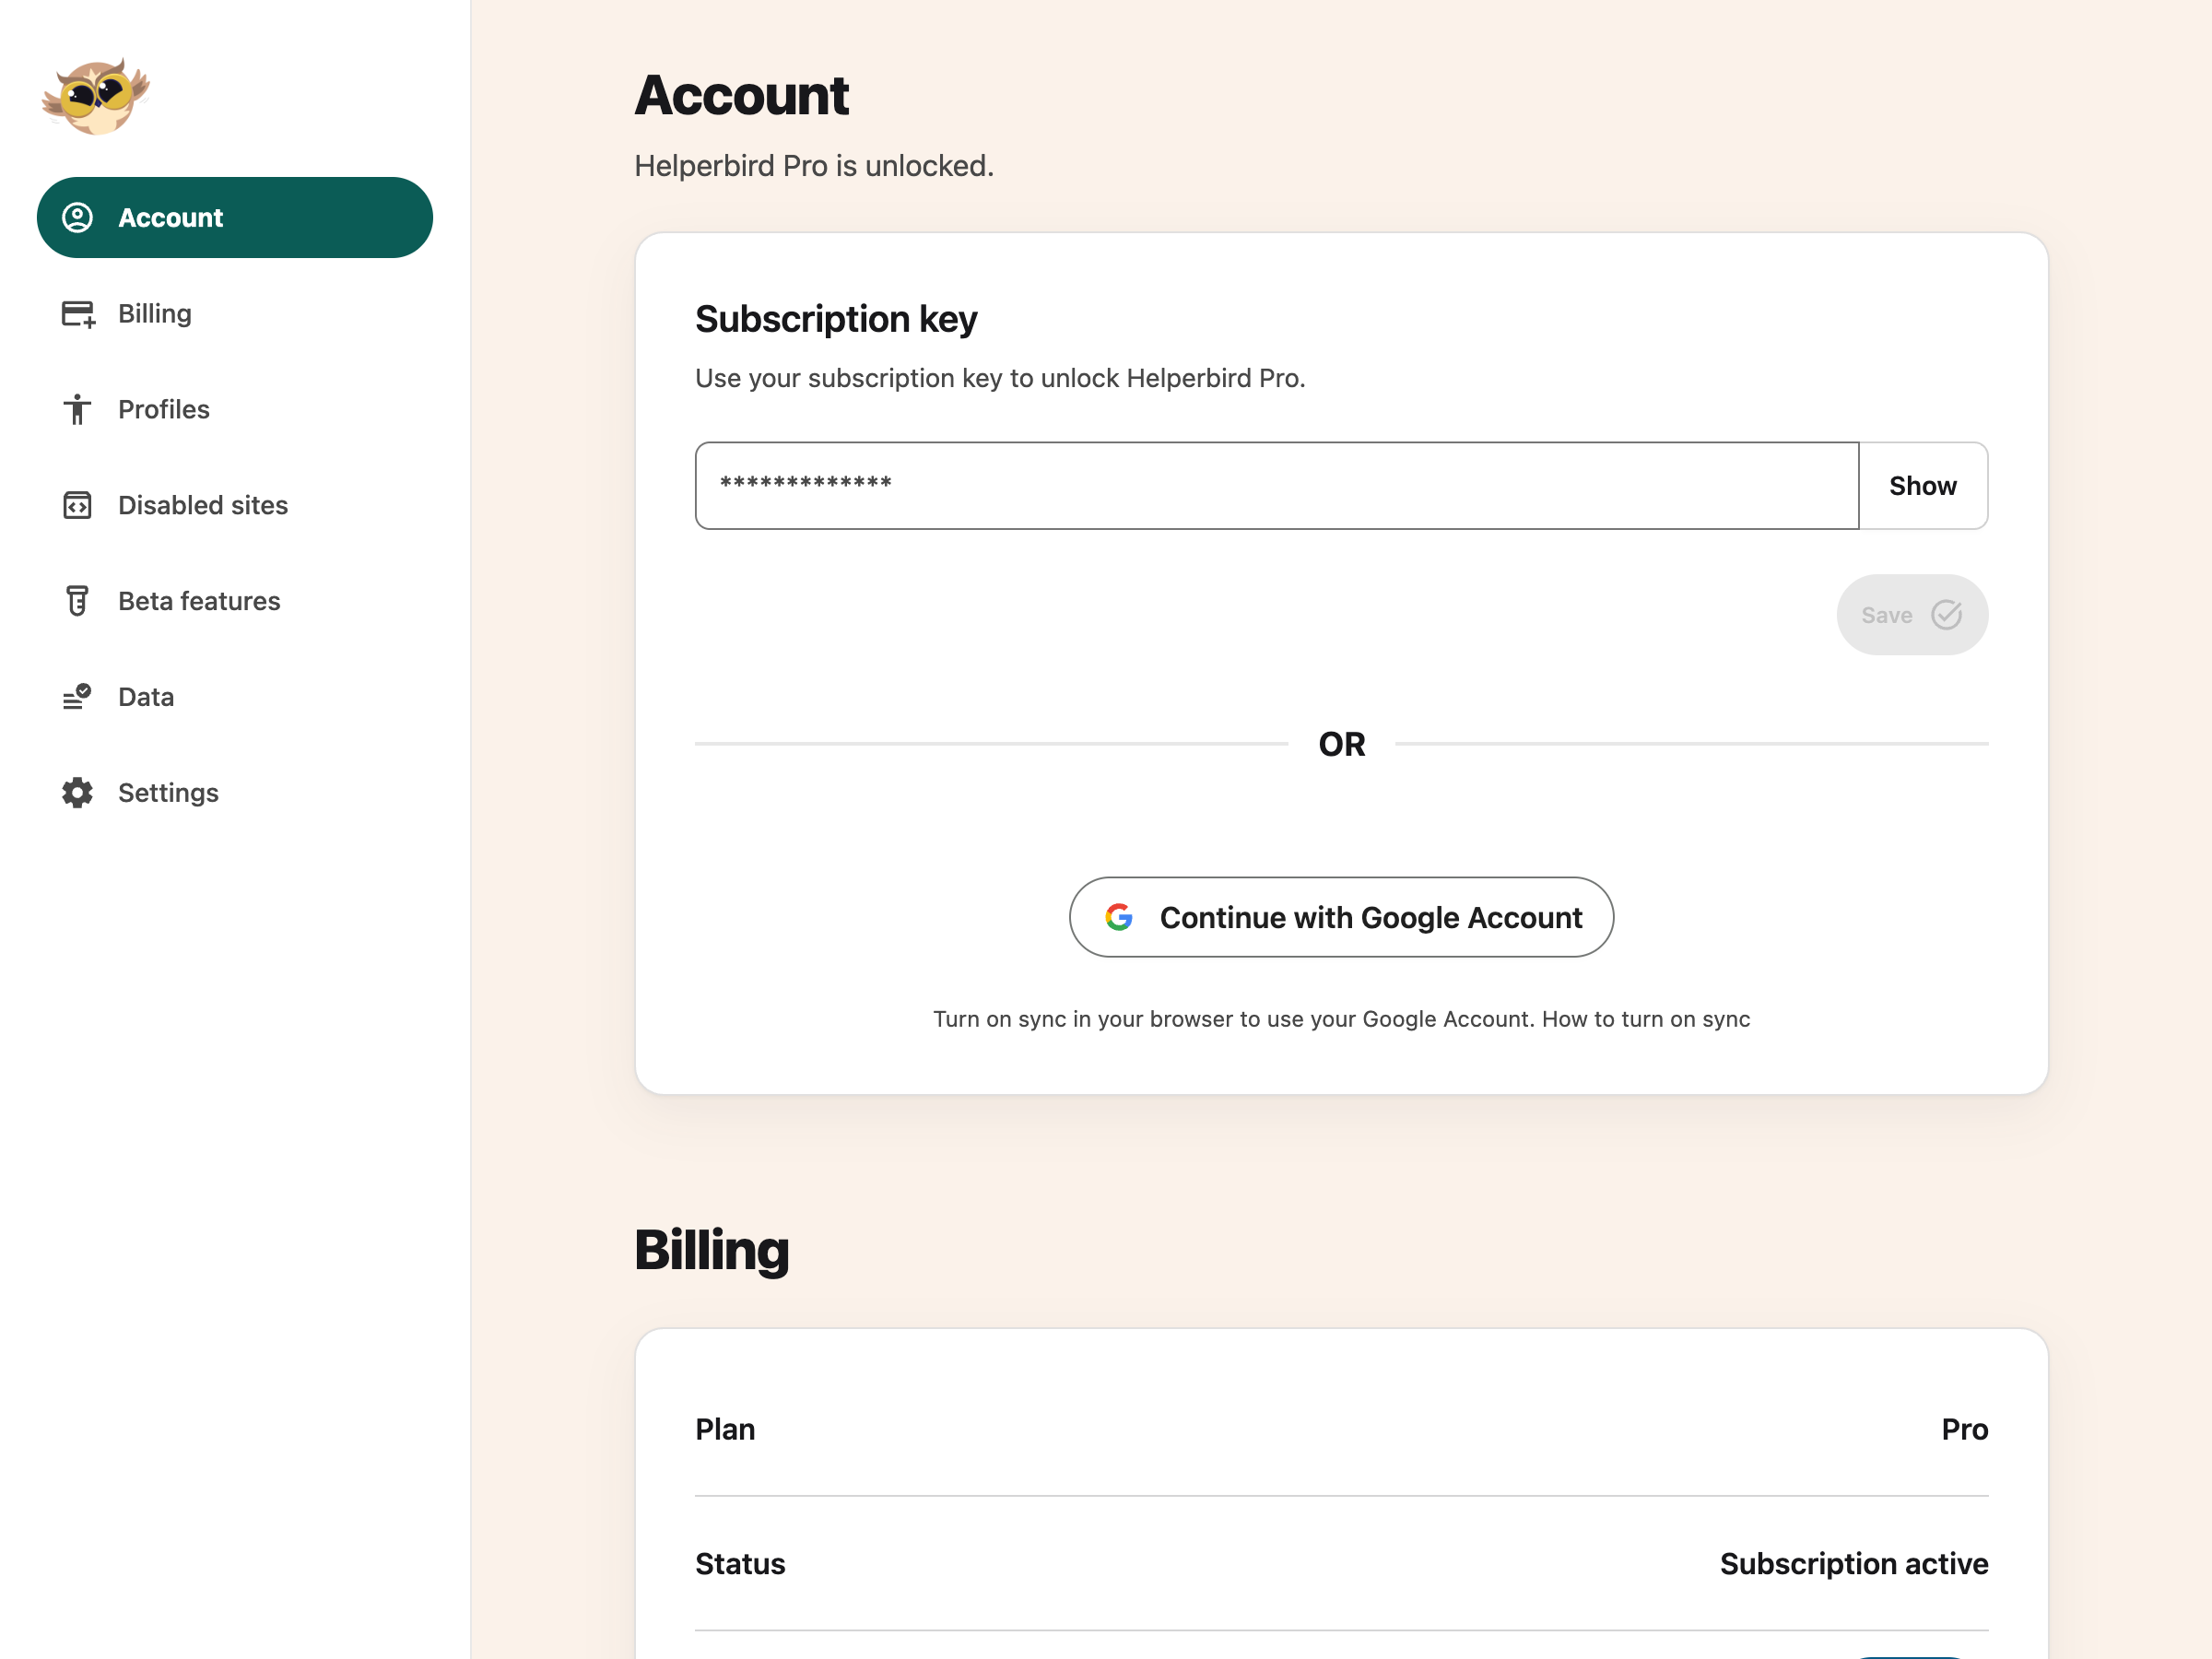Open How to turn on sync link

[x=1646, y=1019]
